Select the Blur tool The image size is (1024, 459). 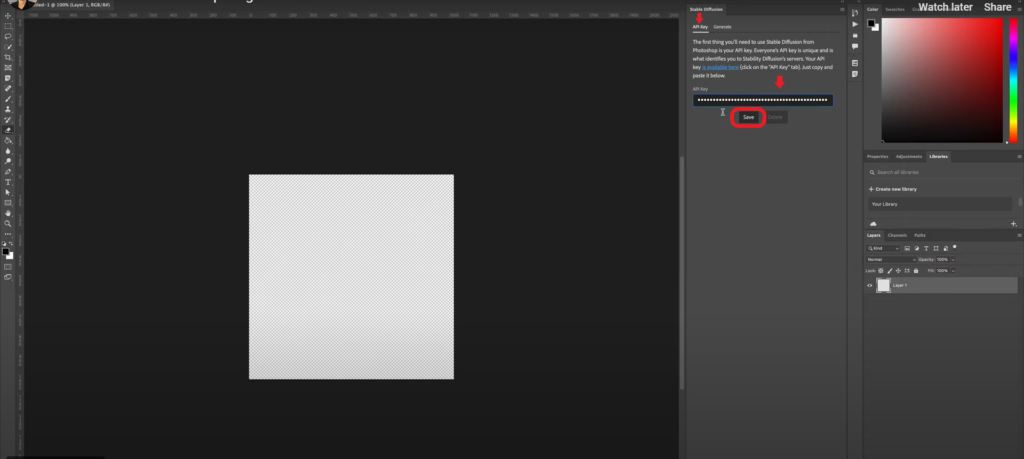point(8,151)
